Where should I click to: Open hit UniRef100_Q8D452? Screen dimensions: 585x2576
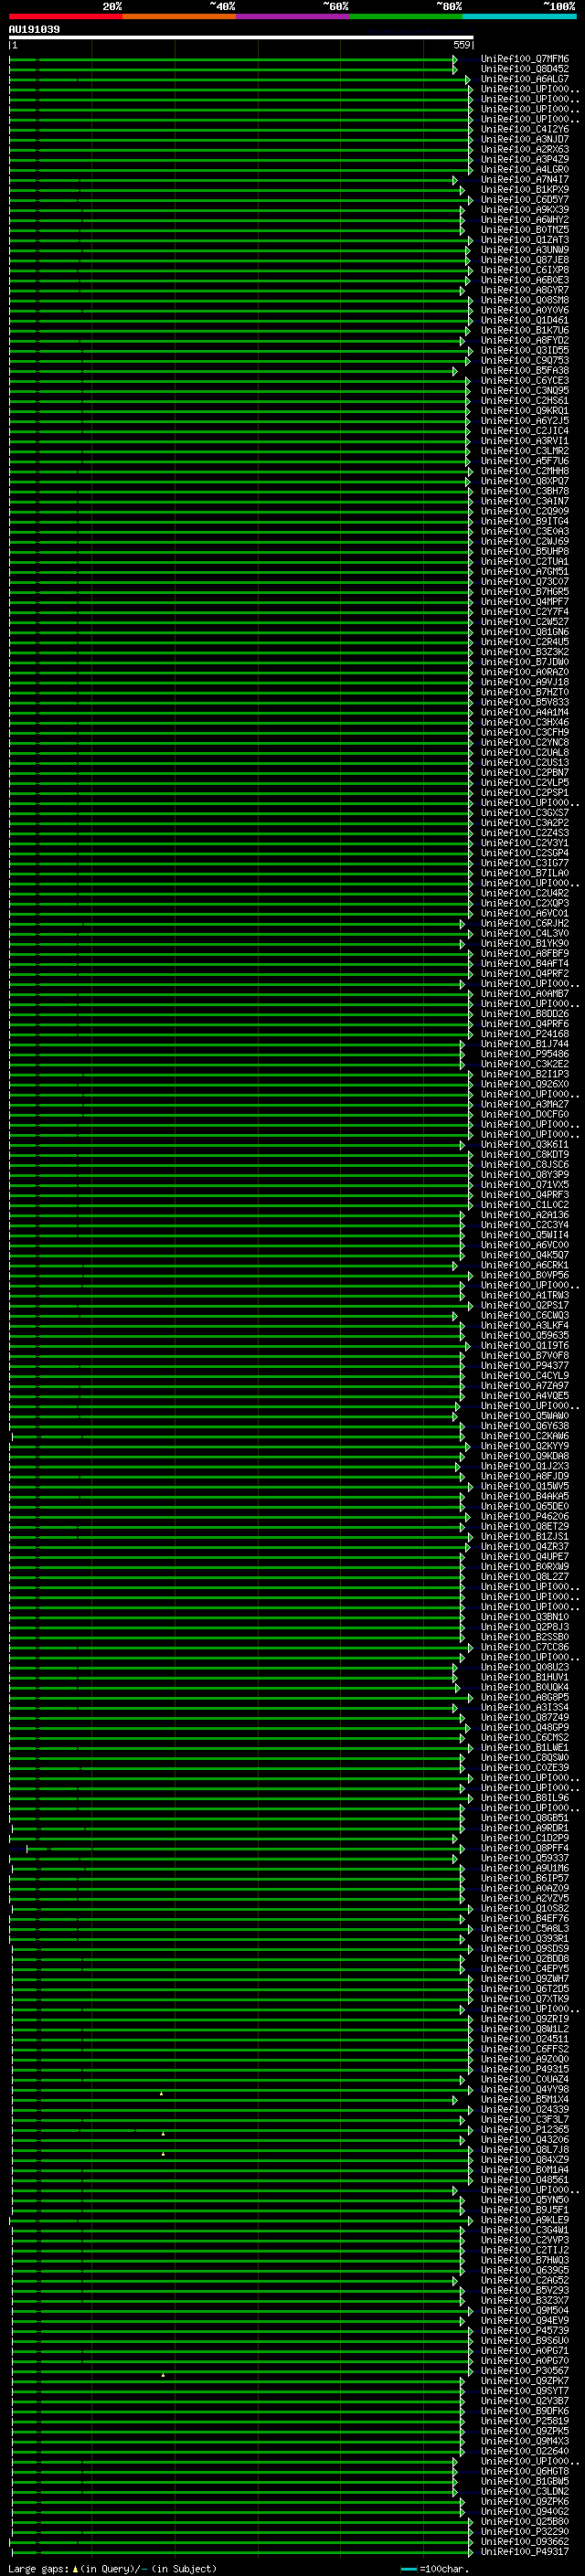point(524,69)
